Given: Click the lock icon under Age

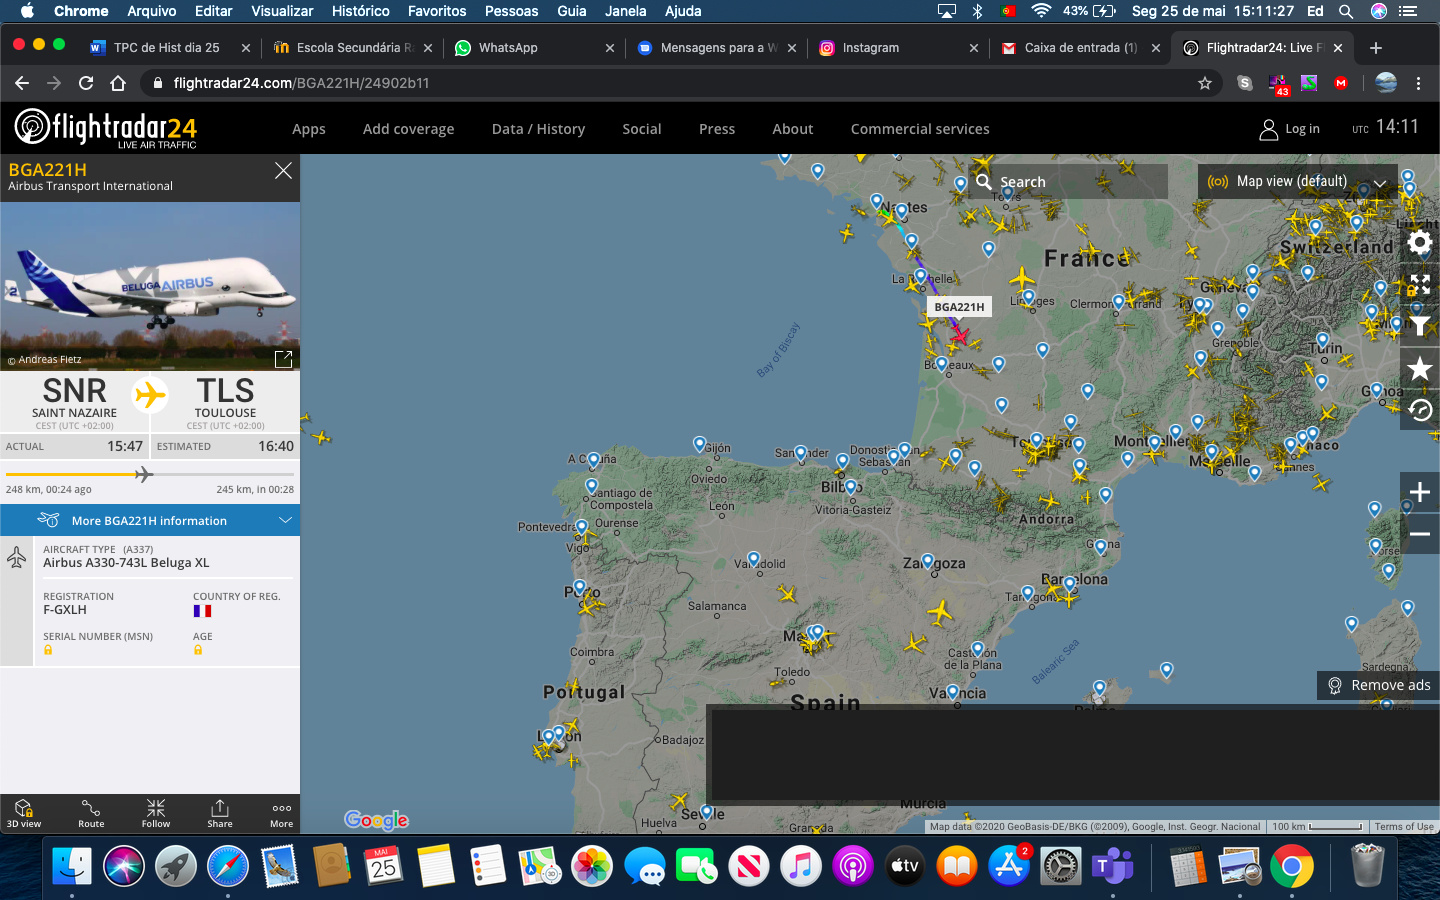Looking at the screenshot, I should [198, 650].
